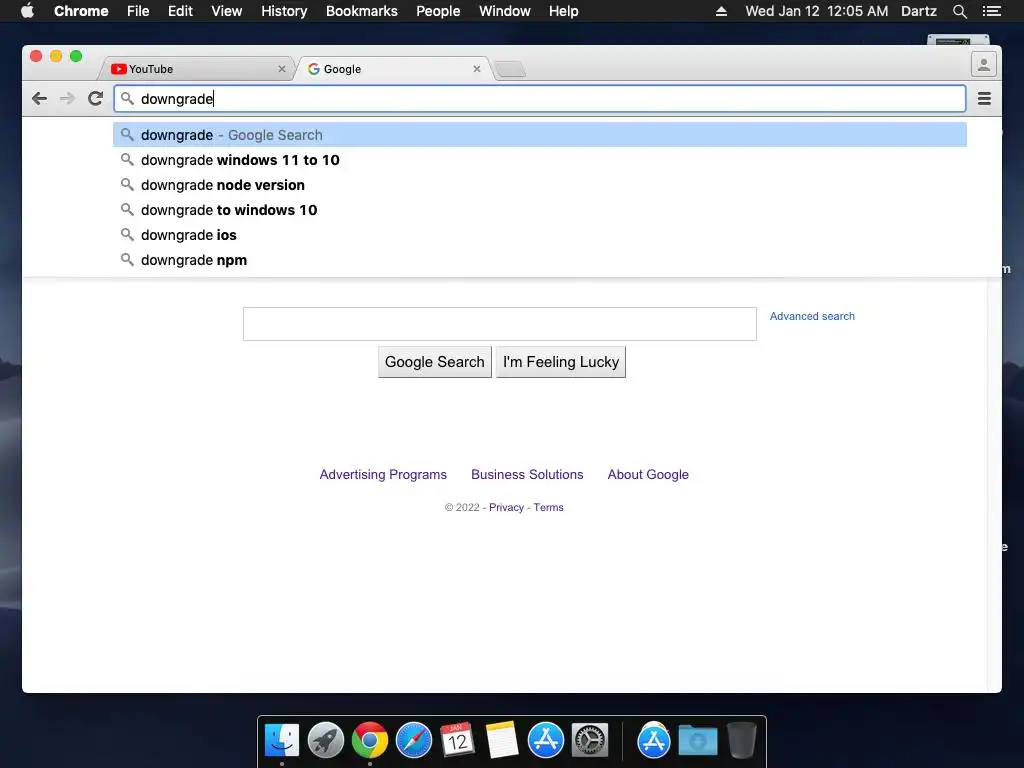Open the Downloads folder in the Dock

(x=697, y=740)
